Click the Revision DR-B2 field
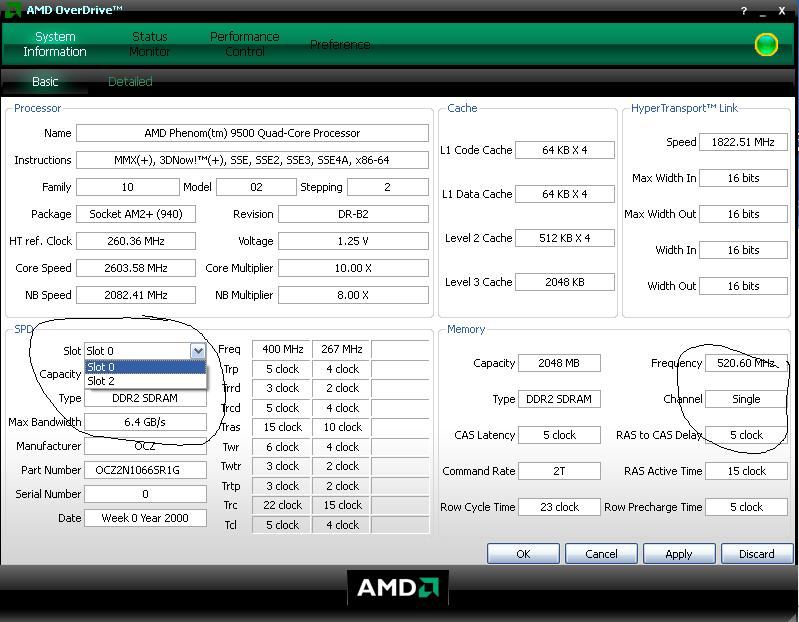 point(353,214)
